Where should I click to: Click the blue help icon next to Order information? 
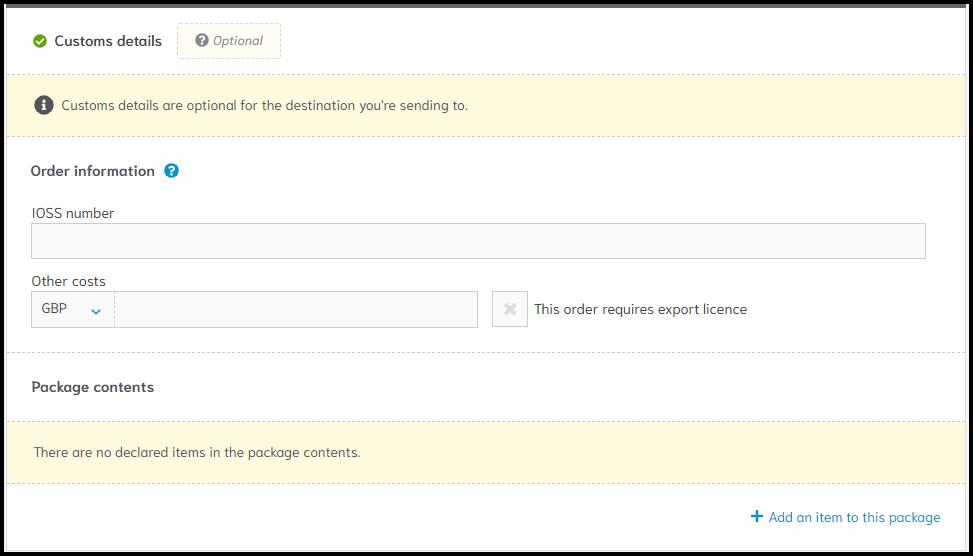tap(171, 171)
